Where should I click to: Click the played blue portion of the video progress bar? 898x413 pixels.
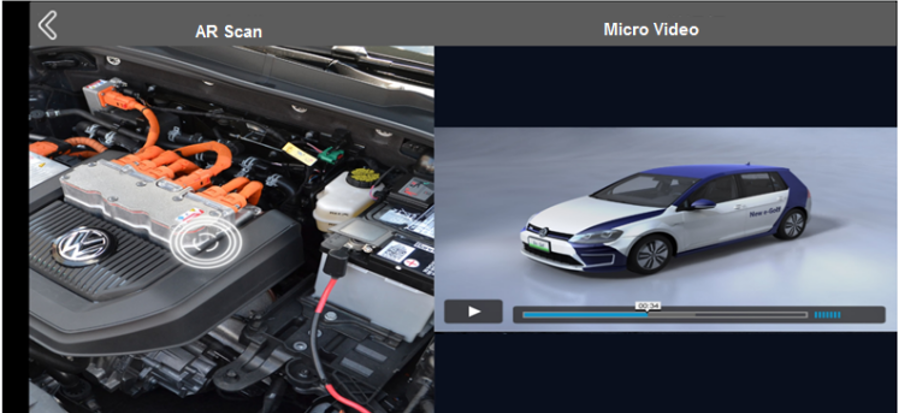point(580,314)
